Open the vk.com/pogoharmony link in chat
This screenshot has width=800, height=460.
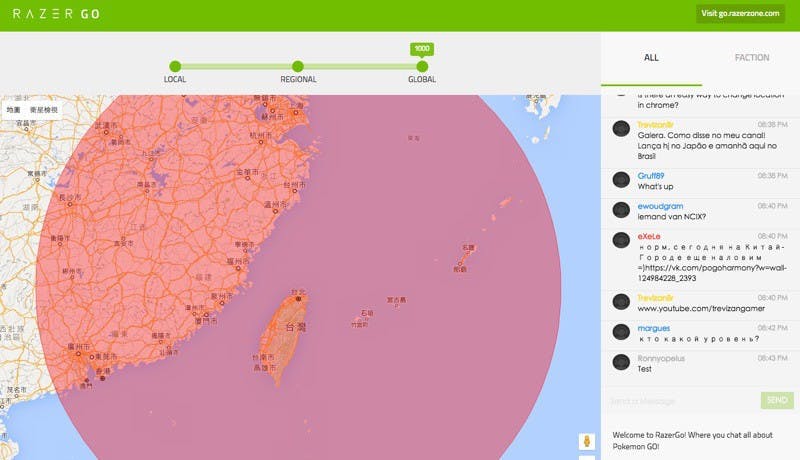tap(712, 273)
